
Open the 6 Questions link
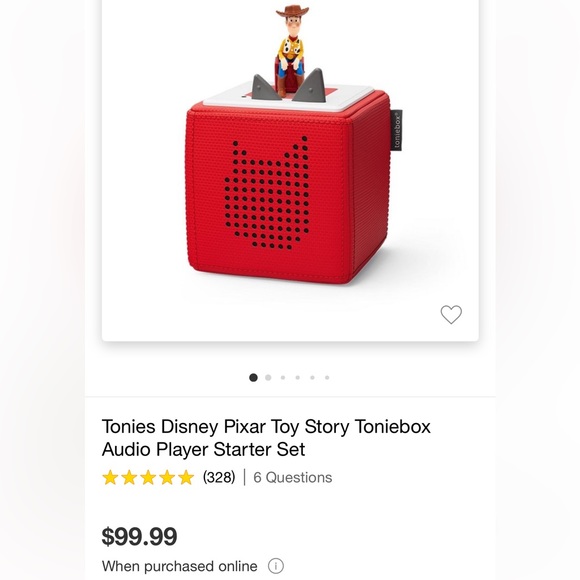coord(293,477)
